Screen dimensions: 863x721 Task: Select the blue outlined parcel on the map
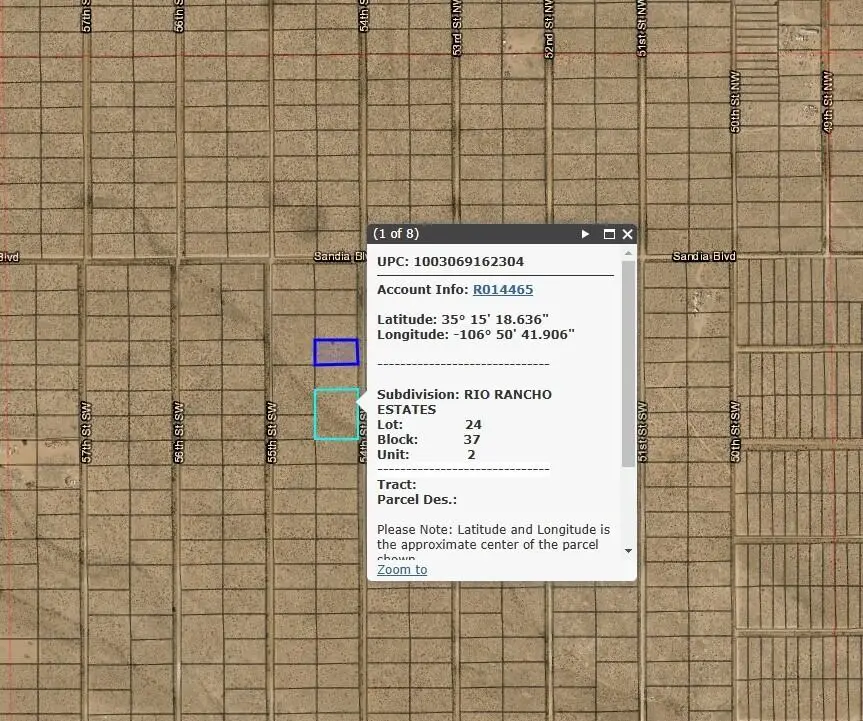336,352
